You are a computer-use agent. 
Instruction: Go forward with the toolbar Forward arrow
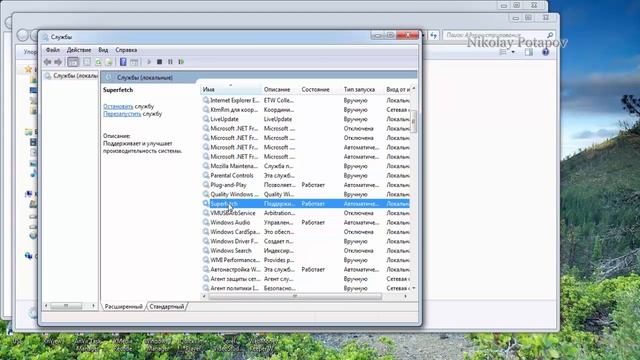click(58, 62)
